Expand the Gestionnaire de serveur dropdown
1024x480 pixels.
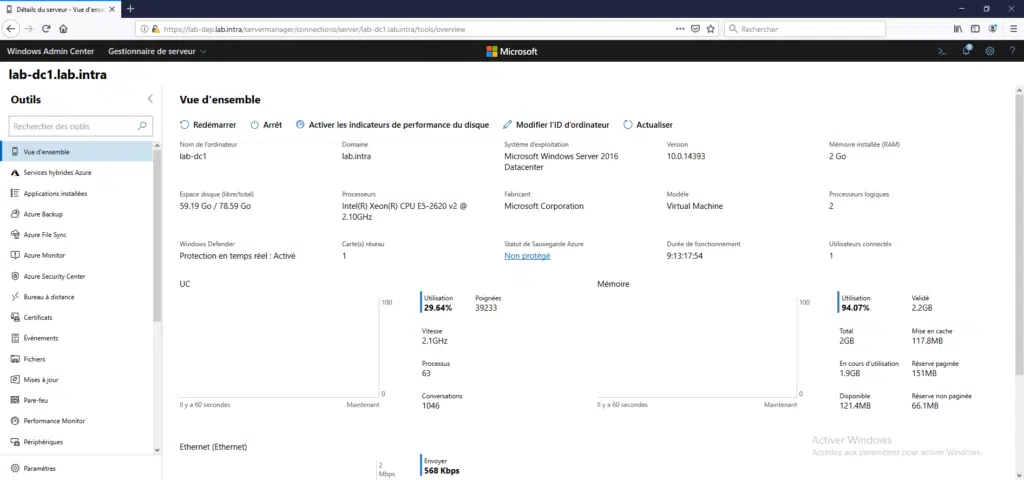pos(157,51)
